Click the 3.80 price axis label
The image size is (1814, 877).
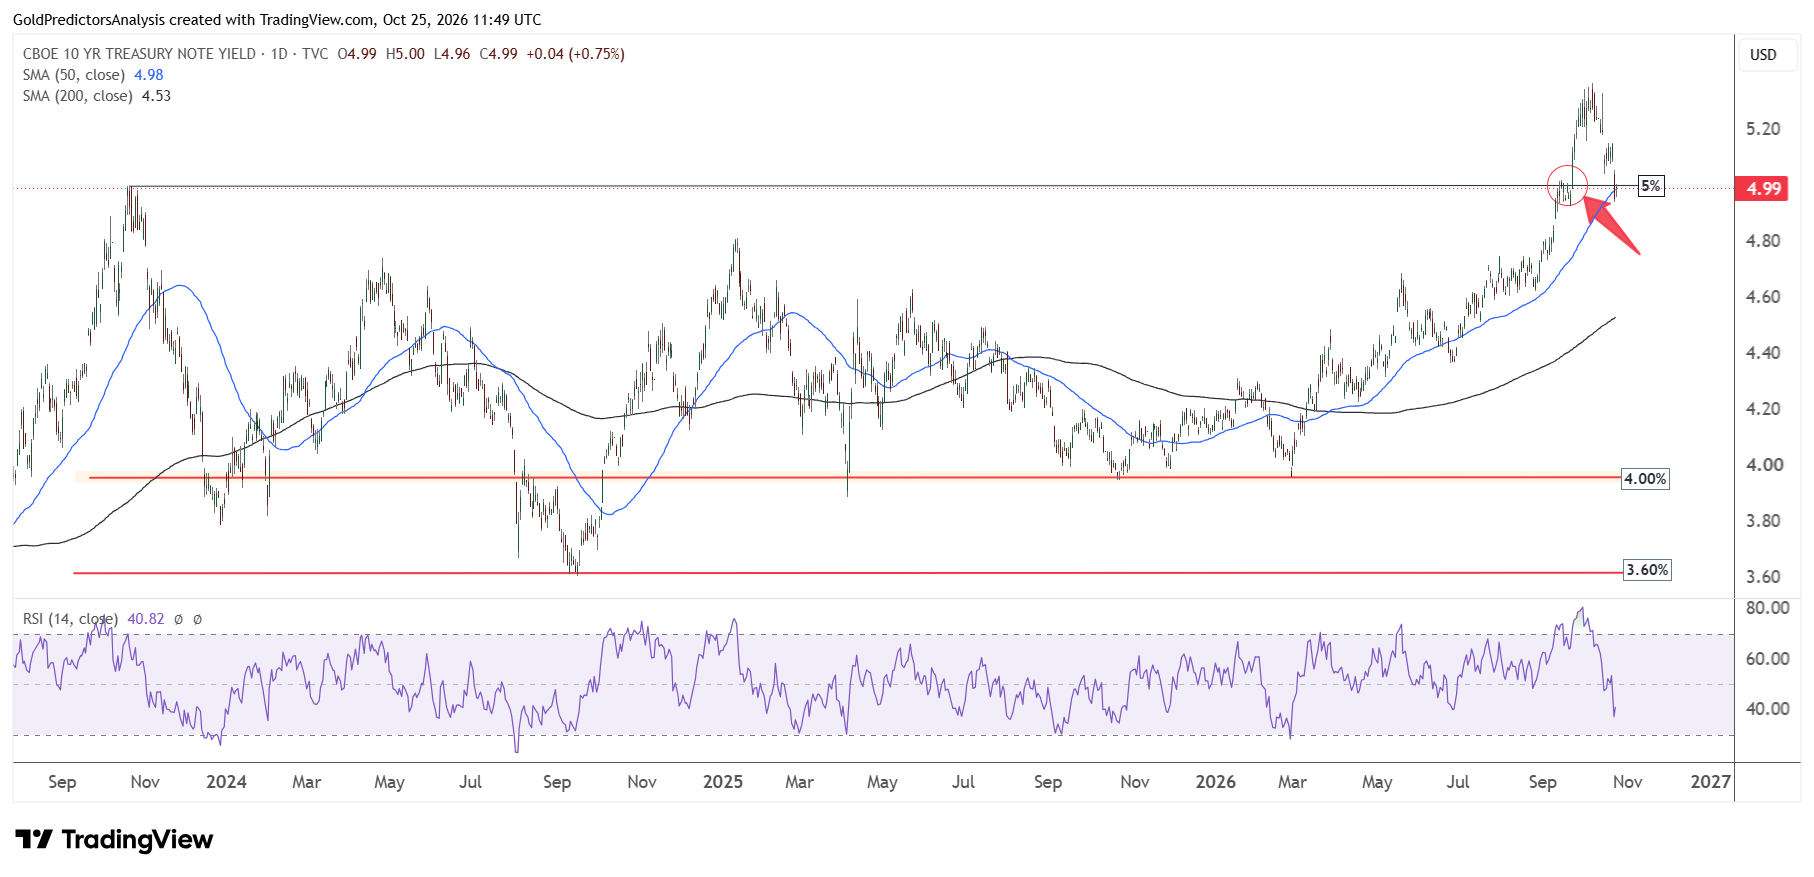point(1763,521)
